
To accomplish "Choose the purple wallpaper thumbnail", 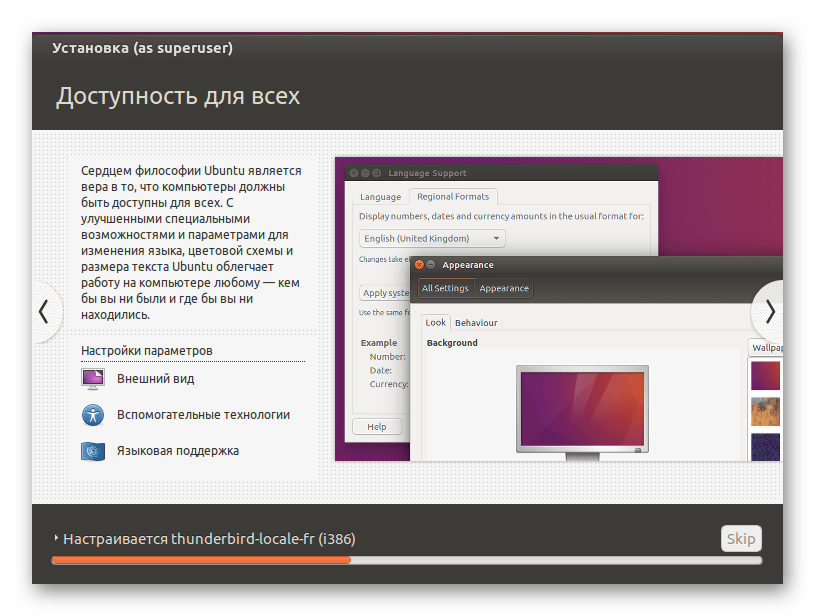I will point(765,375).
